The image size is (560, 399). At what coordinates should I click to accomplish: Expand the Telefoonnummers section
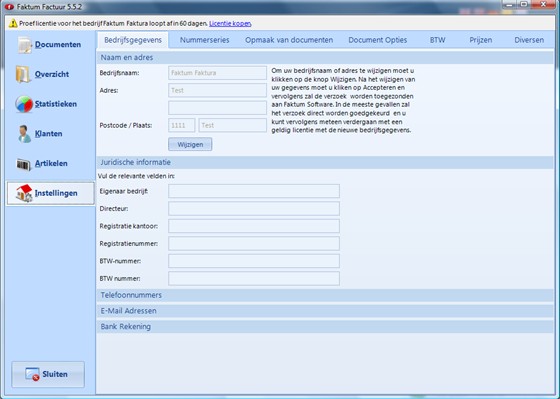[x=325, y=295]
